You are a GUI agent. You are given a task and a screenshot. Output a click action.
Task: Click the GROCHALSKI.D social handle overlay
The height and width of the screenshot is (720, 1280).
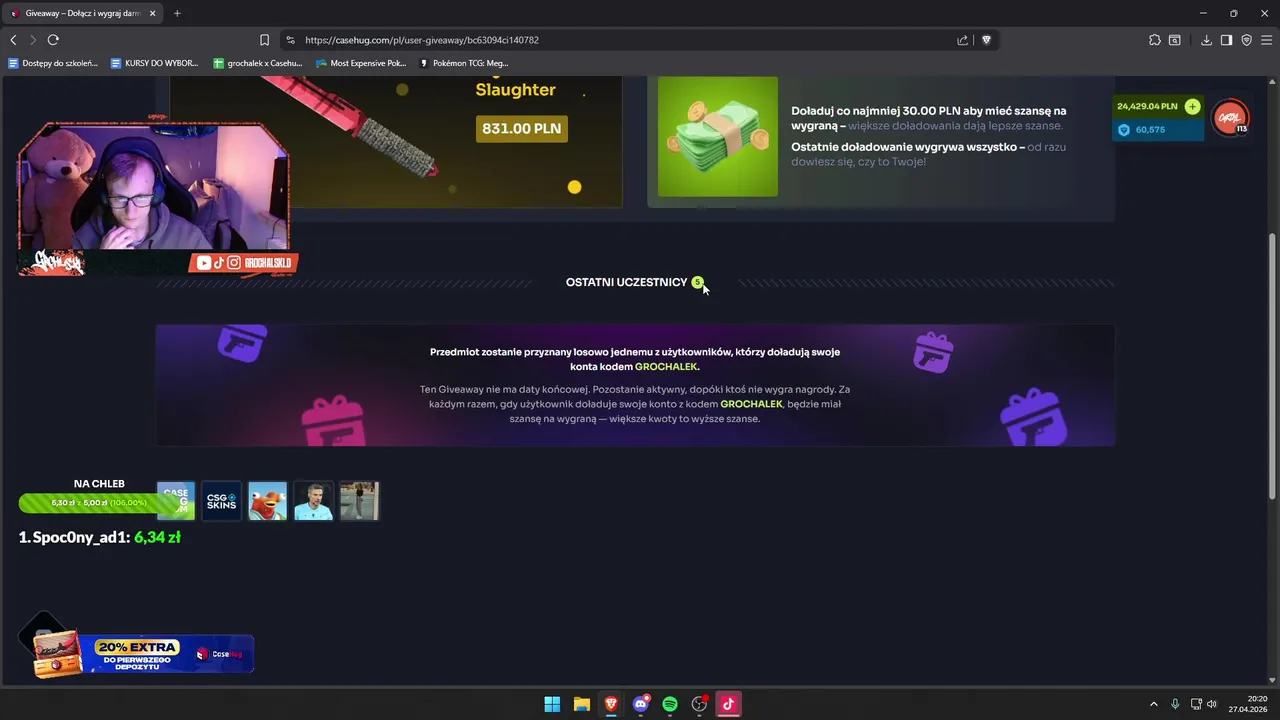point(243,263)
